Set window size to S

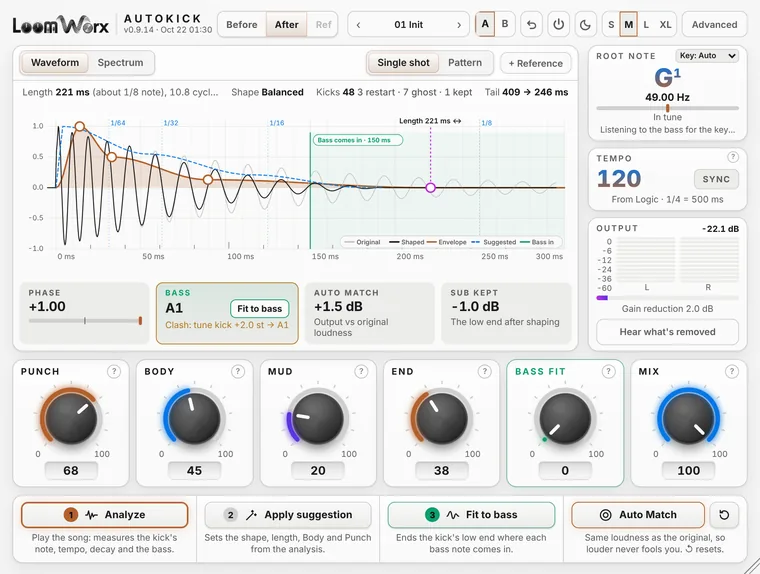[x=611, y=24]
